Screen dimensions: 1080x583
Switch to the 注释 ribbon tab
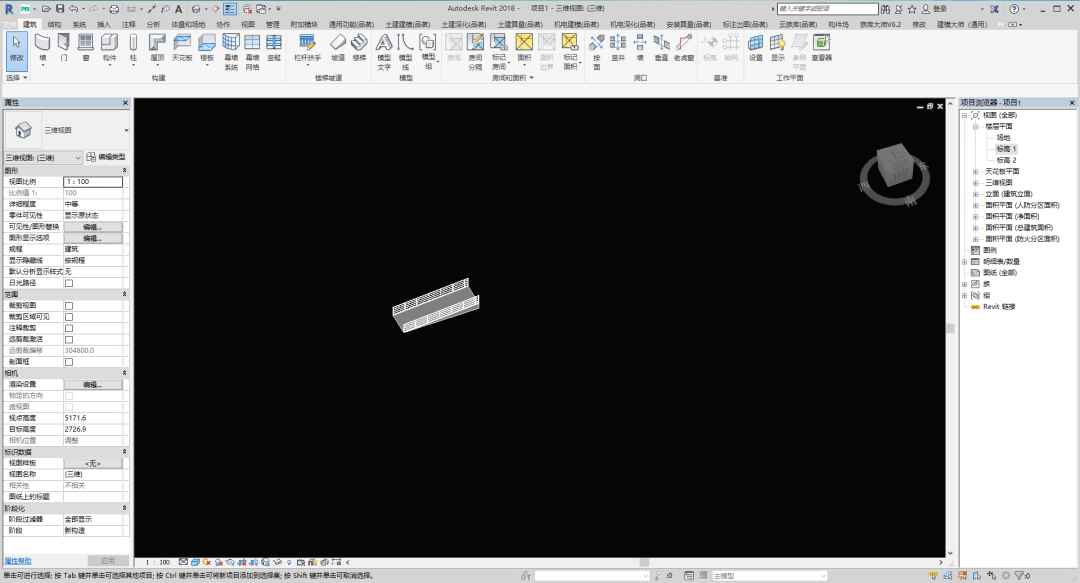click(x=129, y=24)
